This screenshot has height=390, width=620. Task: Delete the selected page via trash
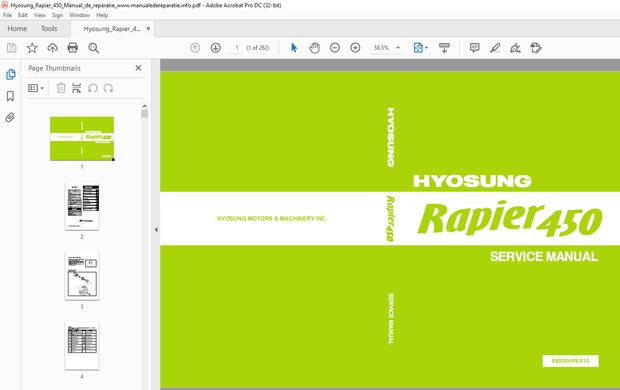61,88
